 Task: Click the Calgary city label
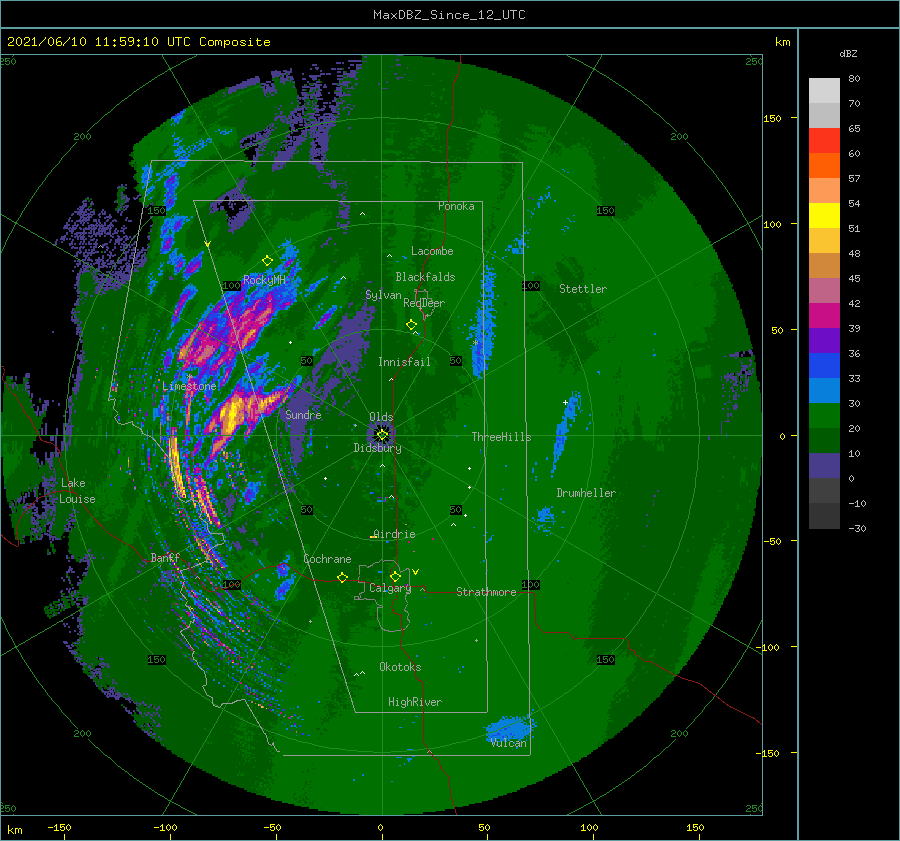coord(390,588)
